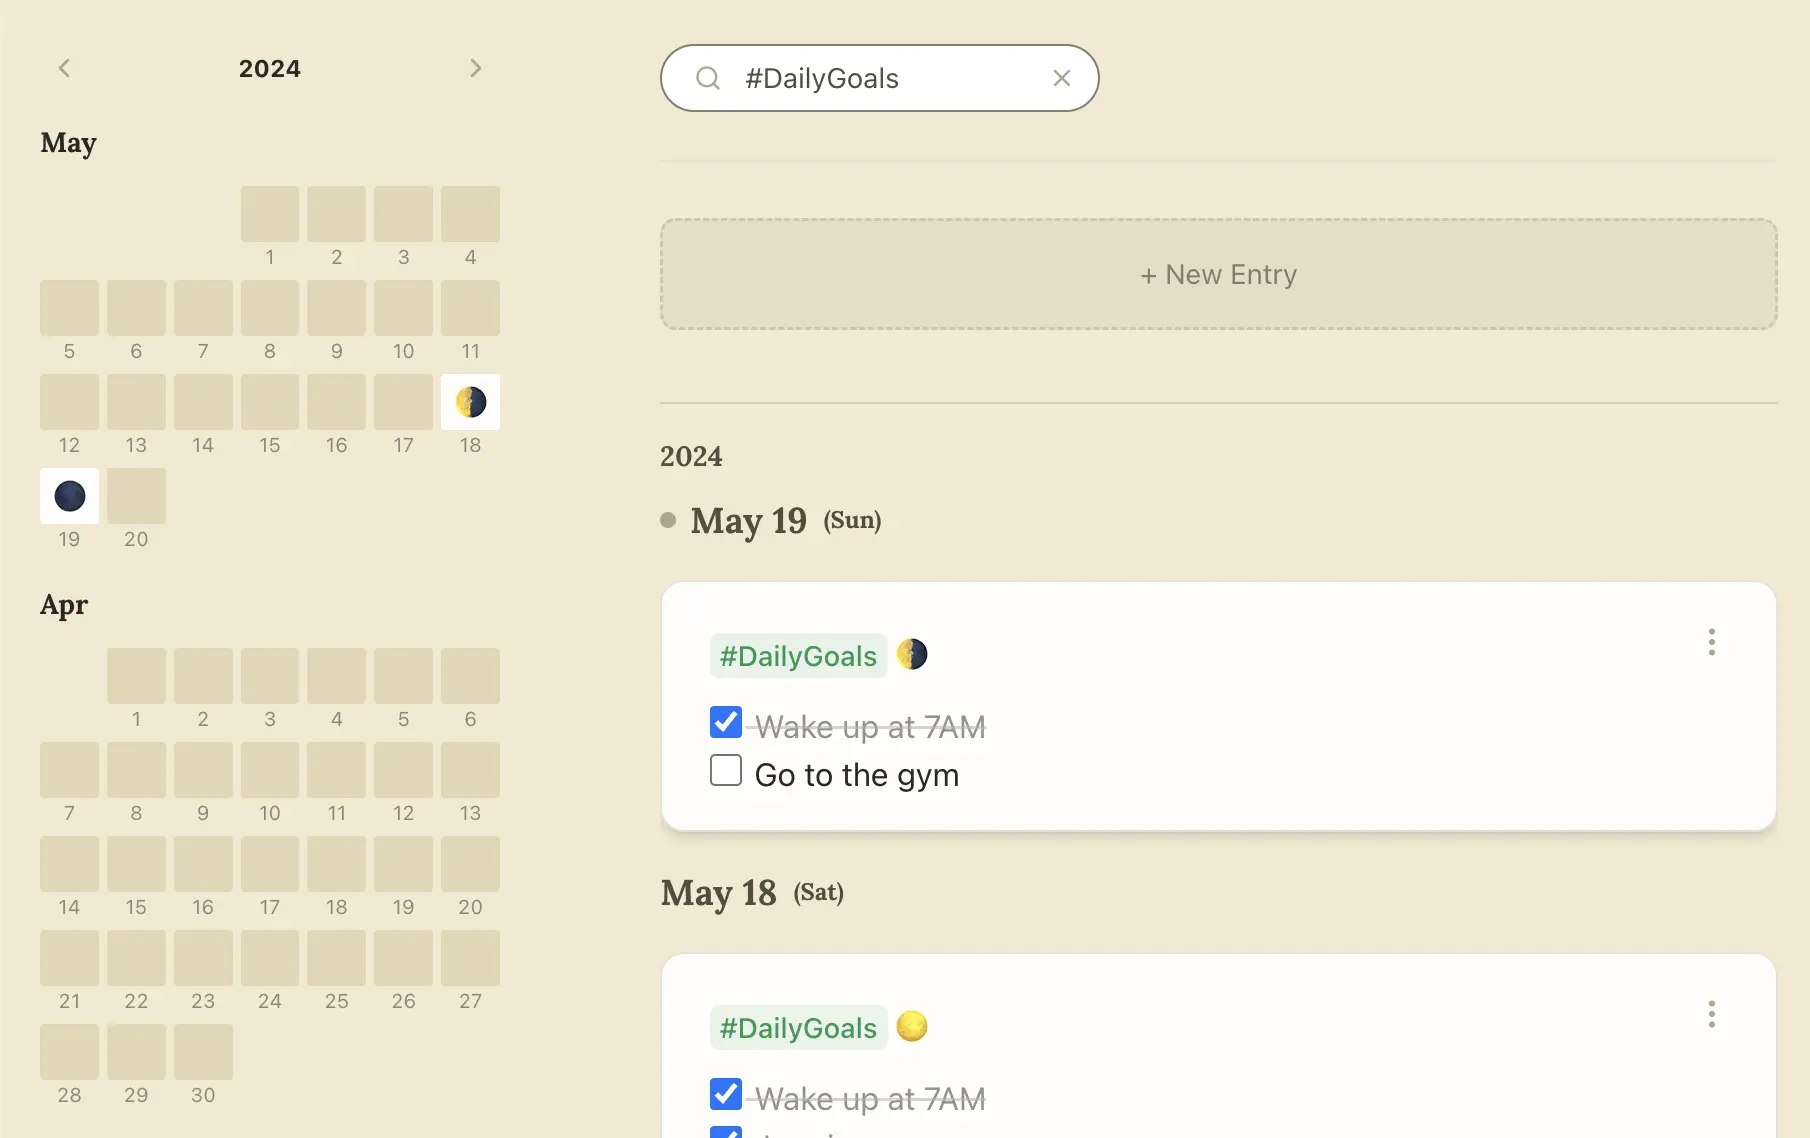Navigate to the next year with right chevron

coord(476,67)
